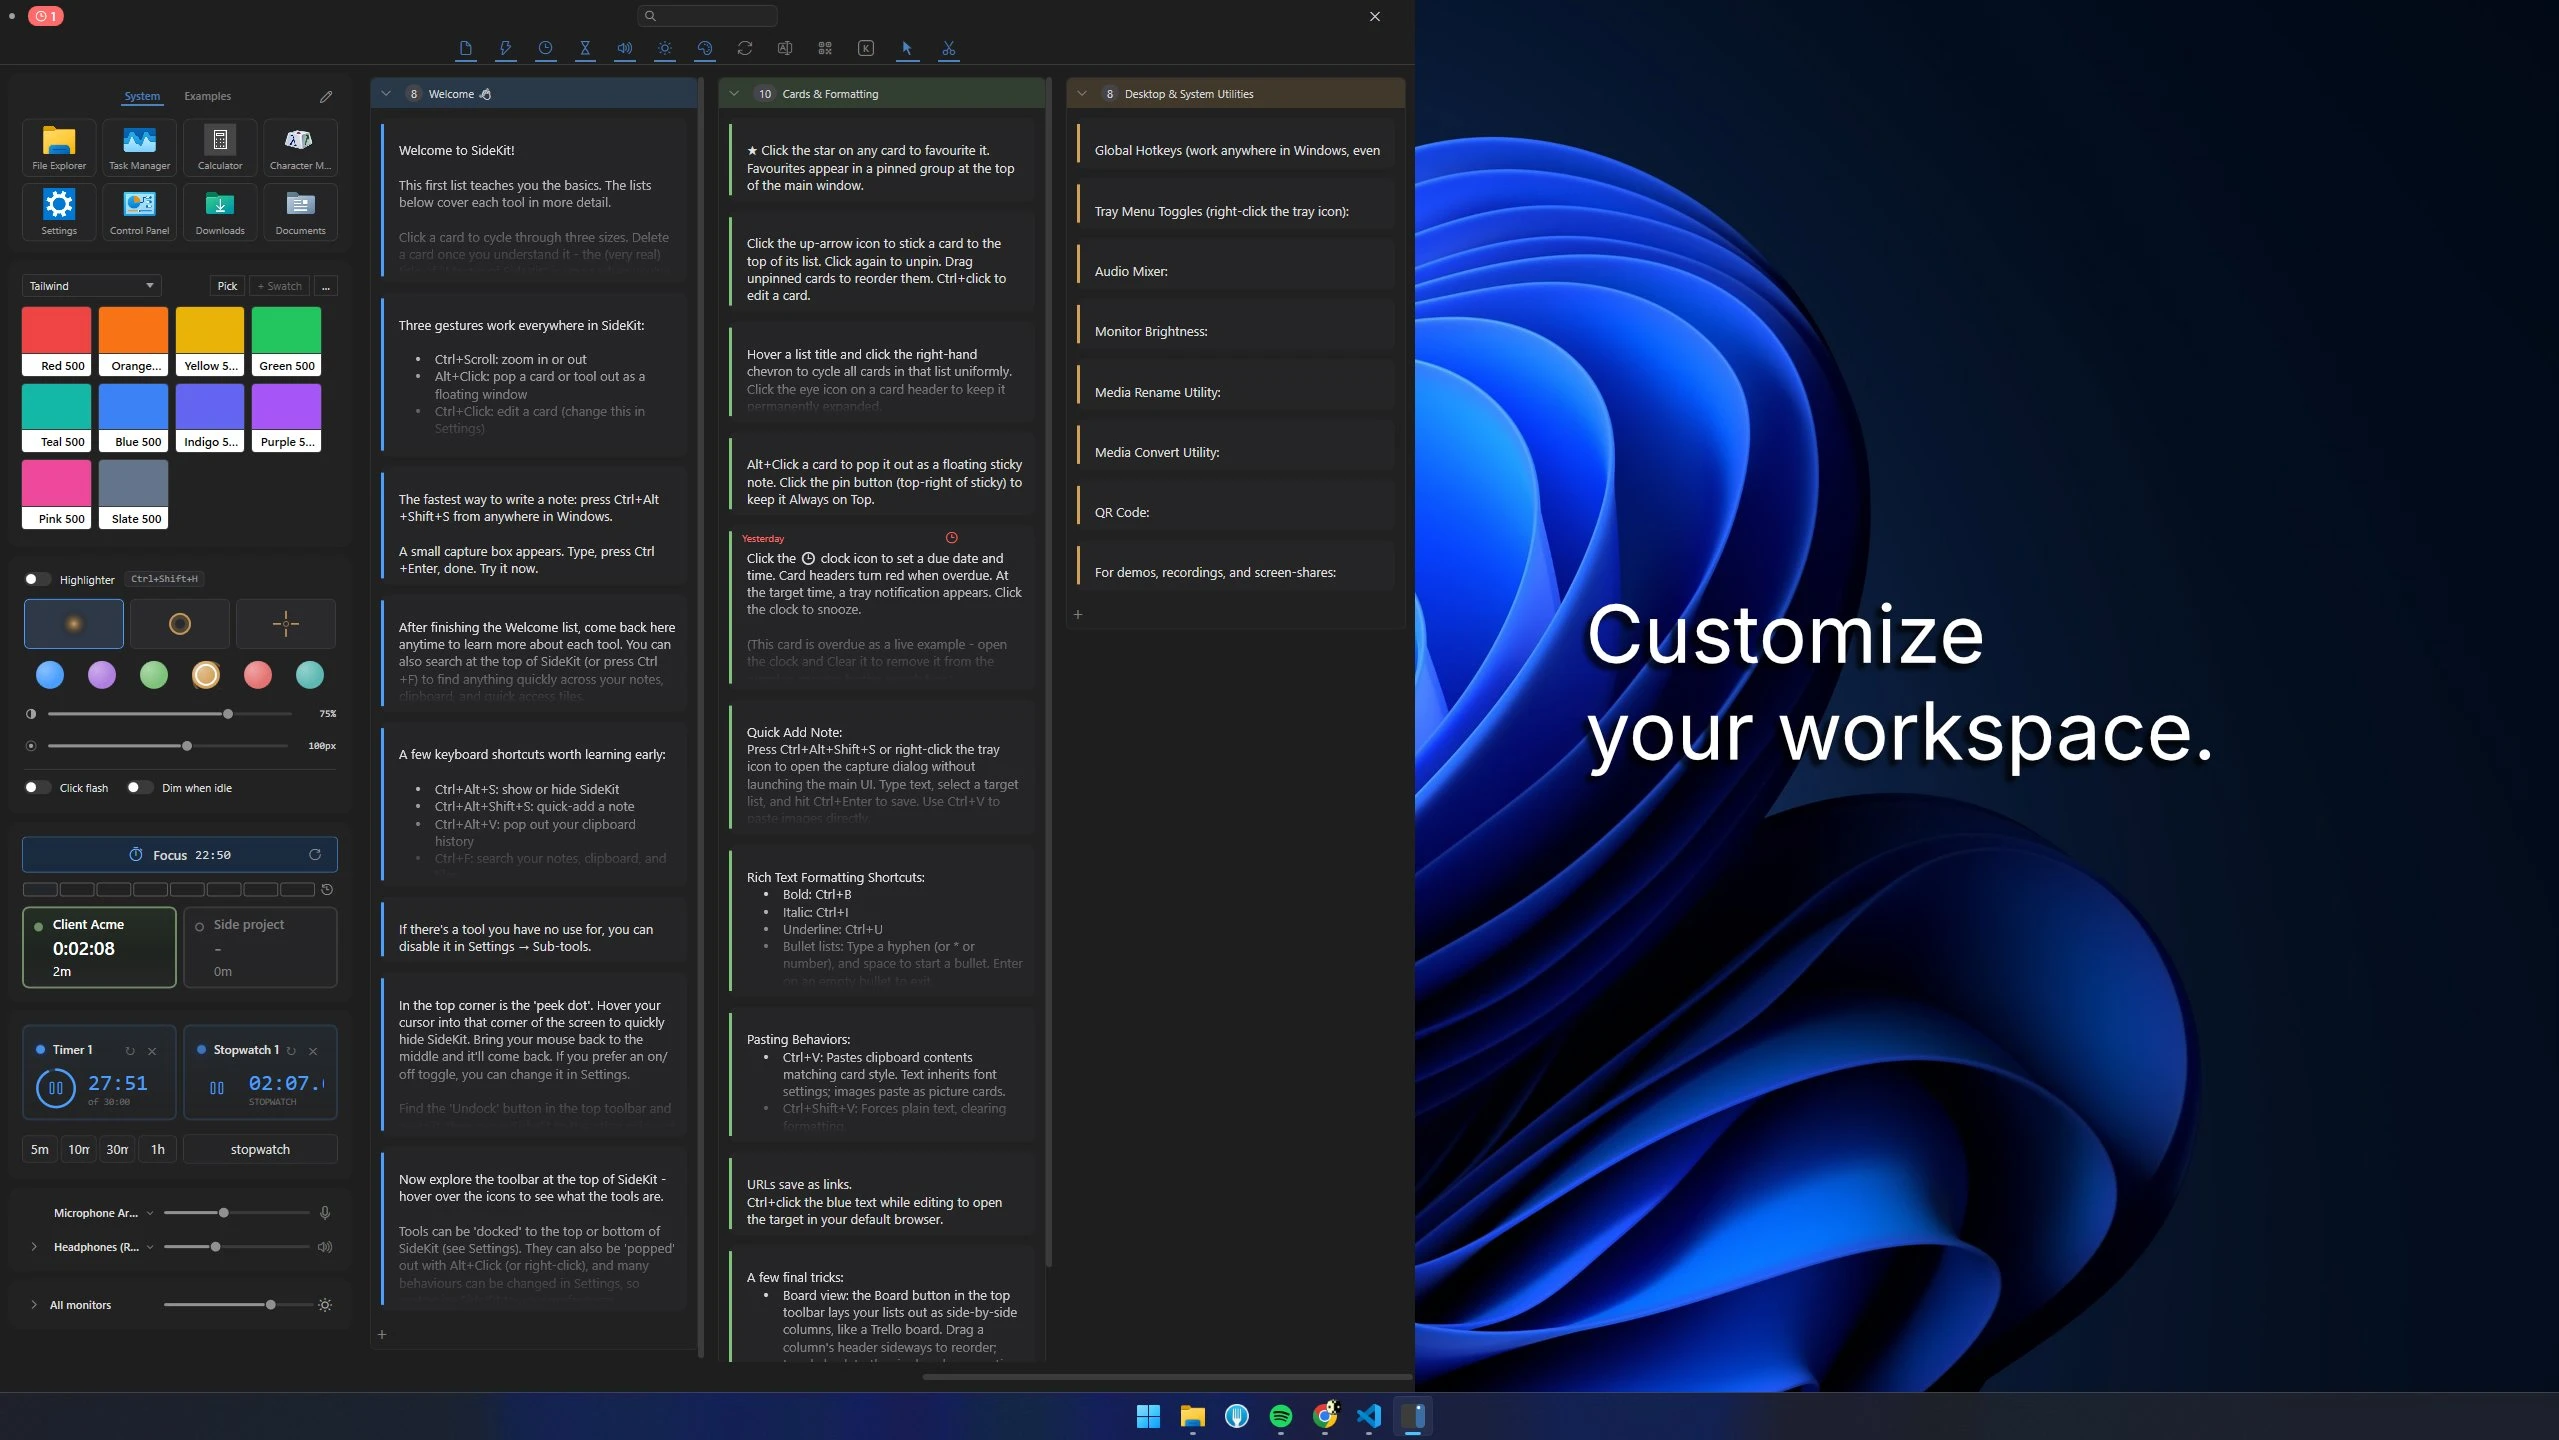
Task: Select the crosshair highlighter style
Action: pos(286,624)
